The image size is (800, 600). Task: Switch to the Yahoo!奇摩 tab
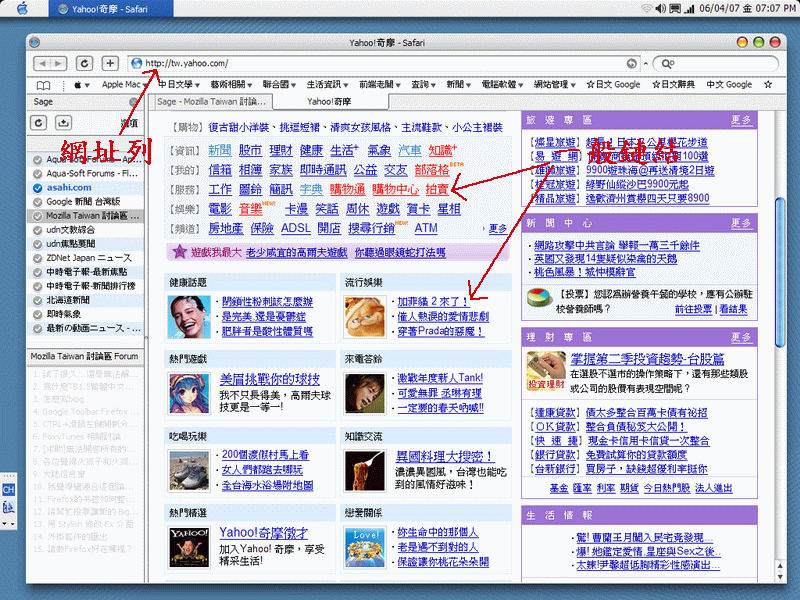(329, 102)
